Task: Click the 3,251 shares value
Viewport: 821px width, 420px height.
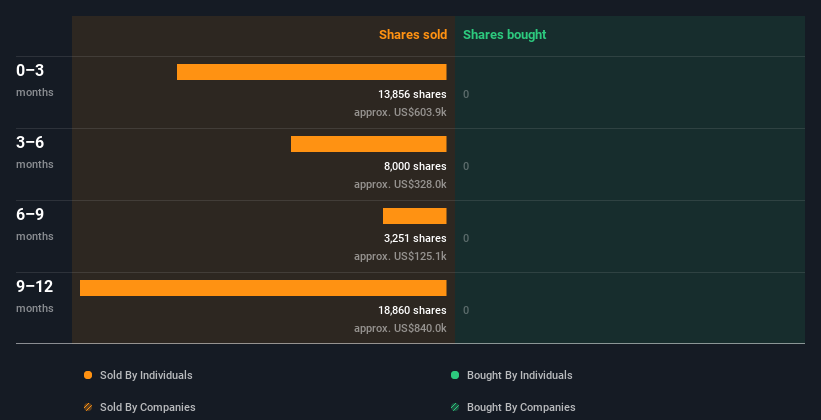Action: click(x=415, y=238)
